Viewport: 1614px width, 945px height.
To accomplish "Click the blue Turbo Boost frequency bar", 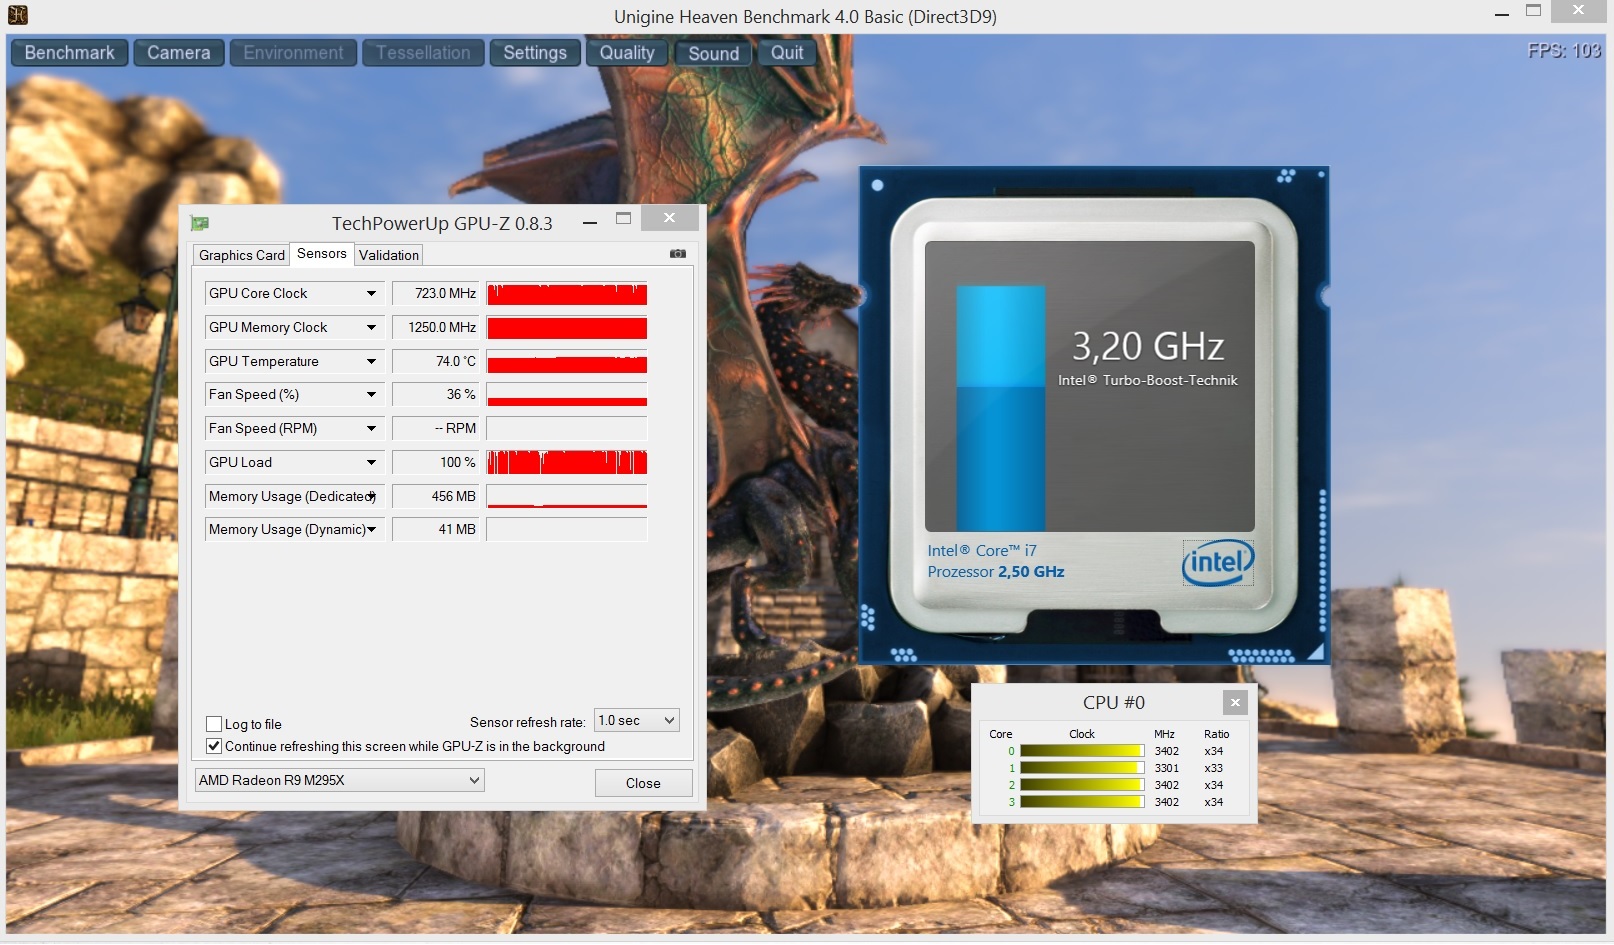I will [1001, 408].
